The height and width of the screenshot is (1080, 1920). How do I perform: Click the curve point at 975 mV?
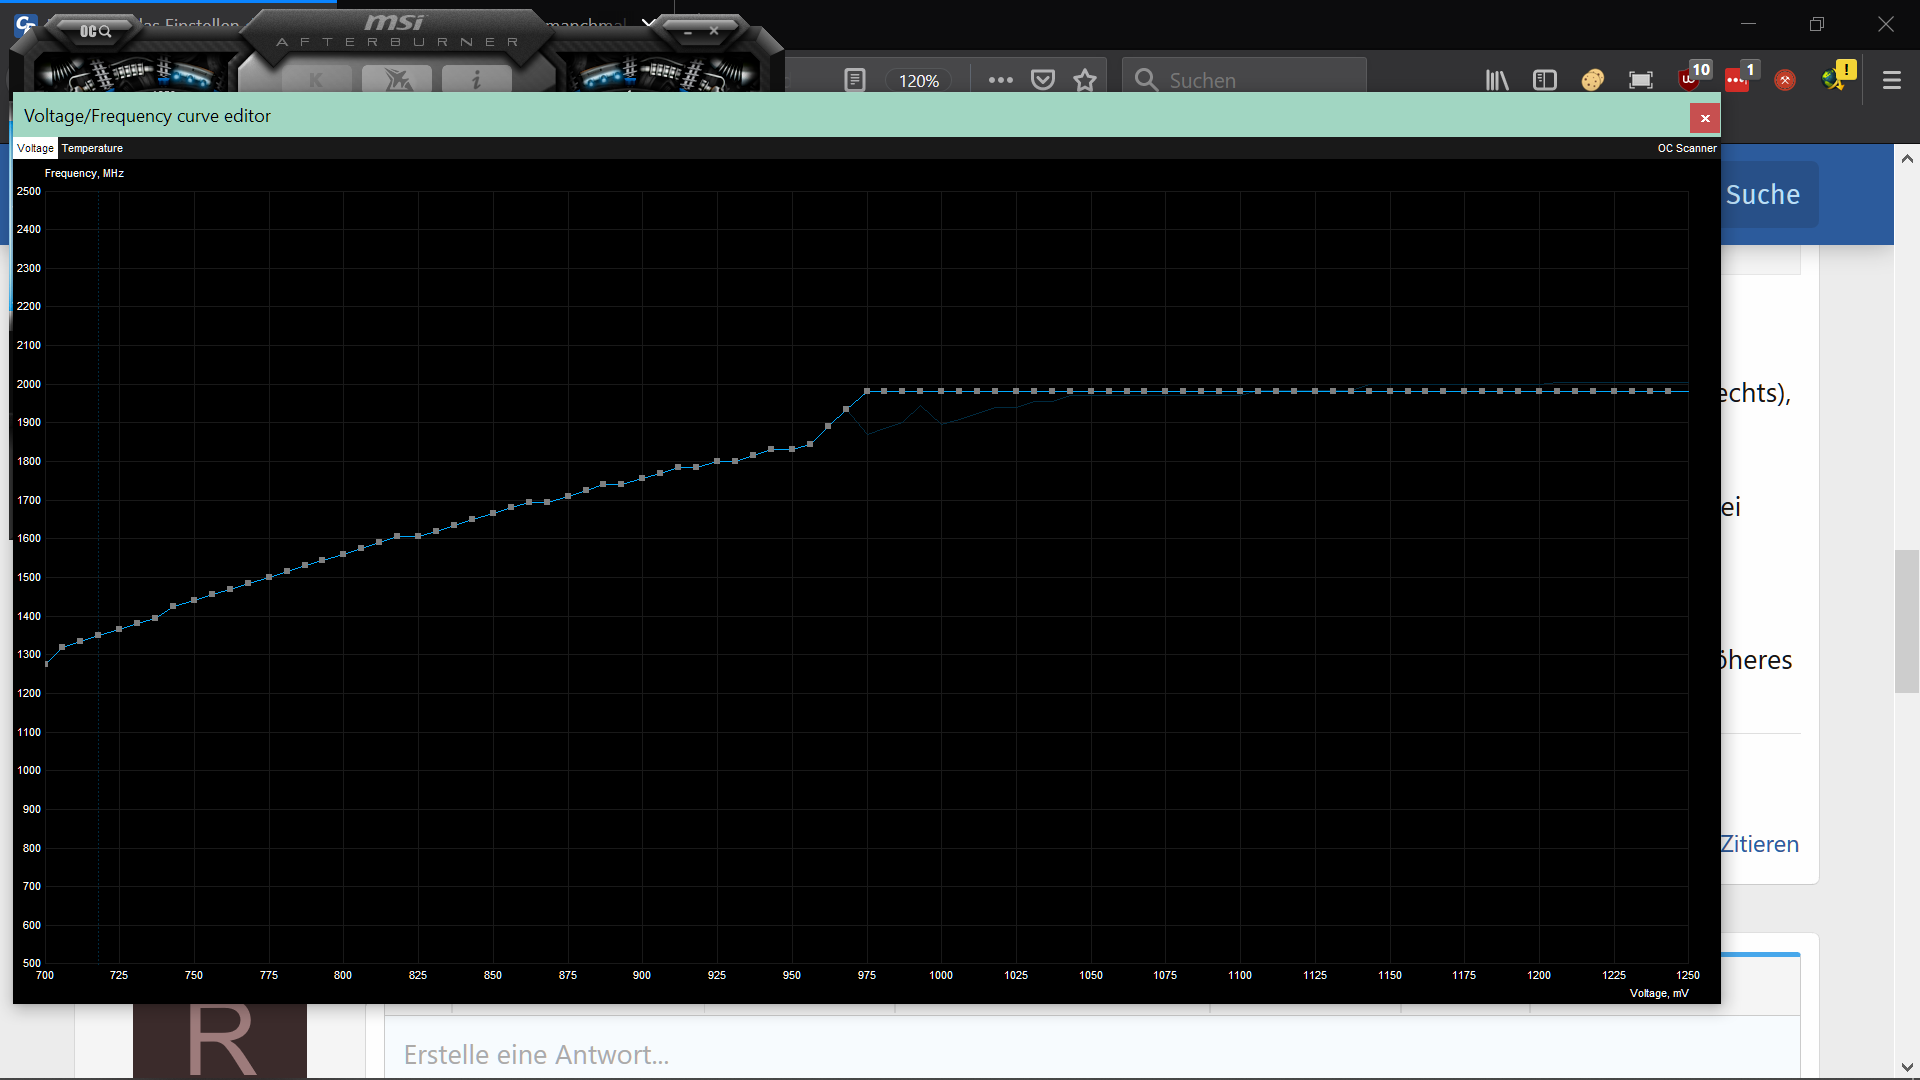click(867, 391)
